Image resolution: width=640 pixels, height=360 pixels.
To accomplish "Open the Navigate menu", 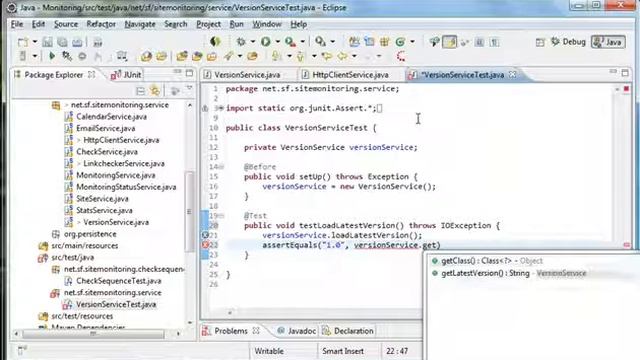I will pyautogui.click(x=140, y=24).
